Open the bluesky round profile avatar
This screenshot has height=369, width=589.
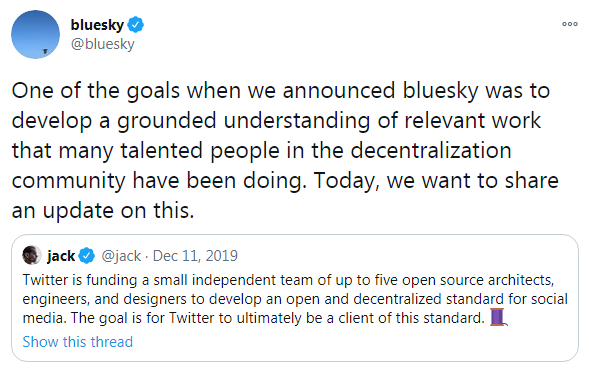click(35, 34)
